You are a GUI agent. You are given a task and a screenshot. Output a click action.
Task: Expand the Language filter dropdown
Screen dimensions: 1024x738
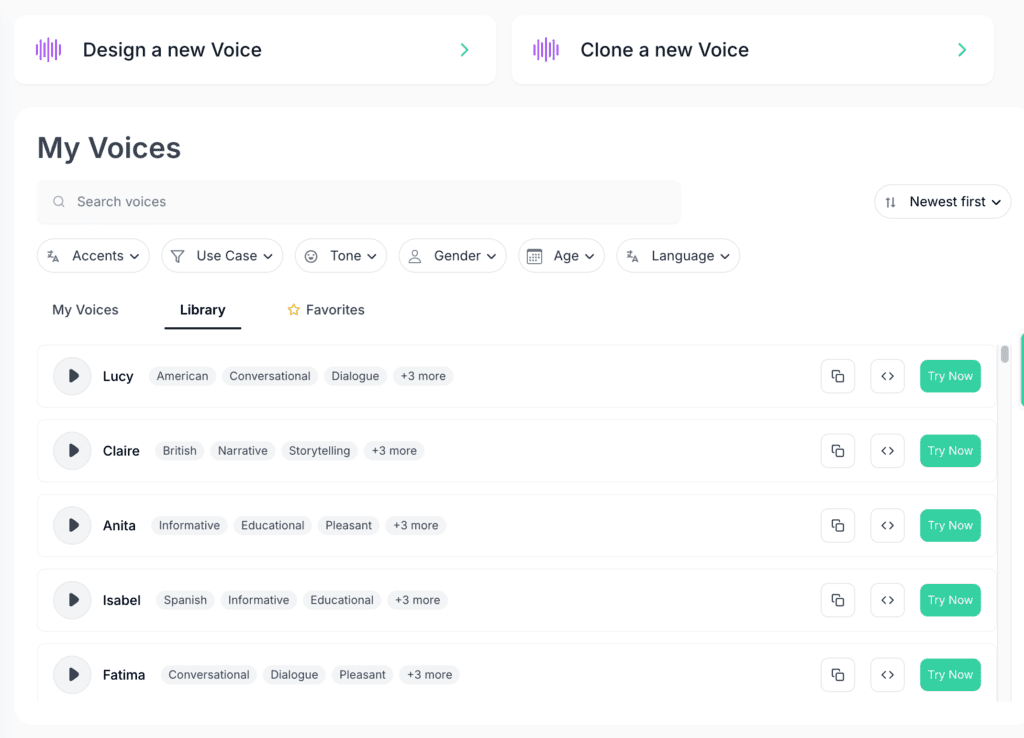(x=678, y=256)
